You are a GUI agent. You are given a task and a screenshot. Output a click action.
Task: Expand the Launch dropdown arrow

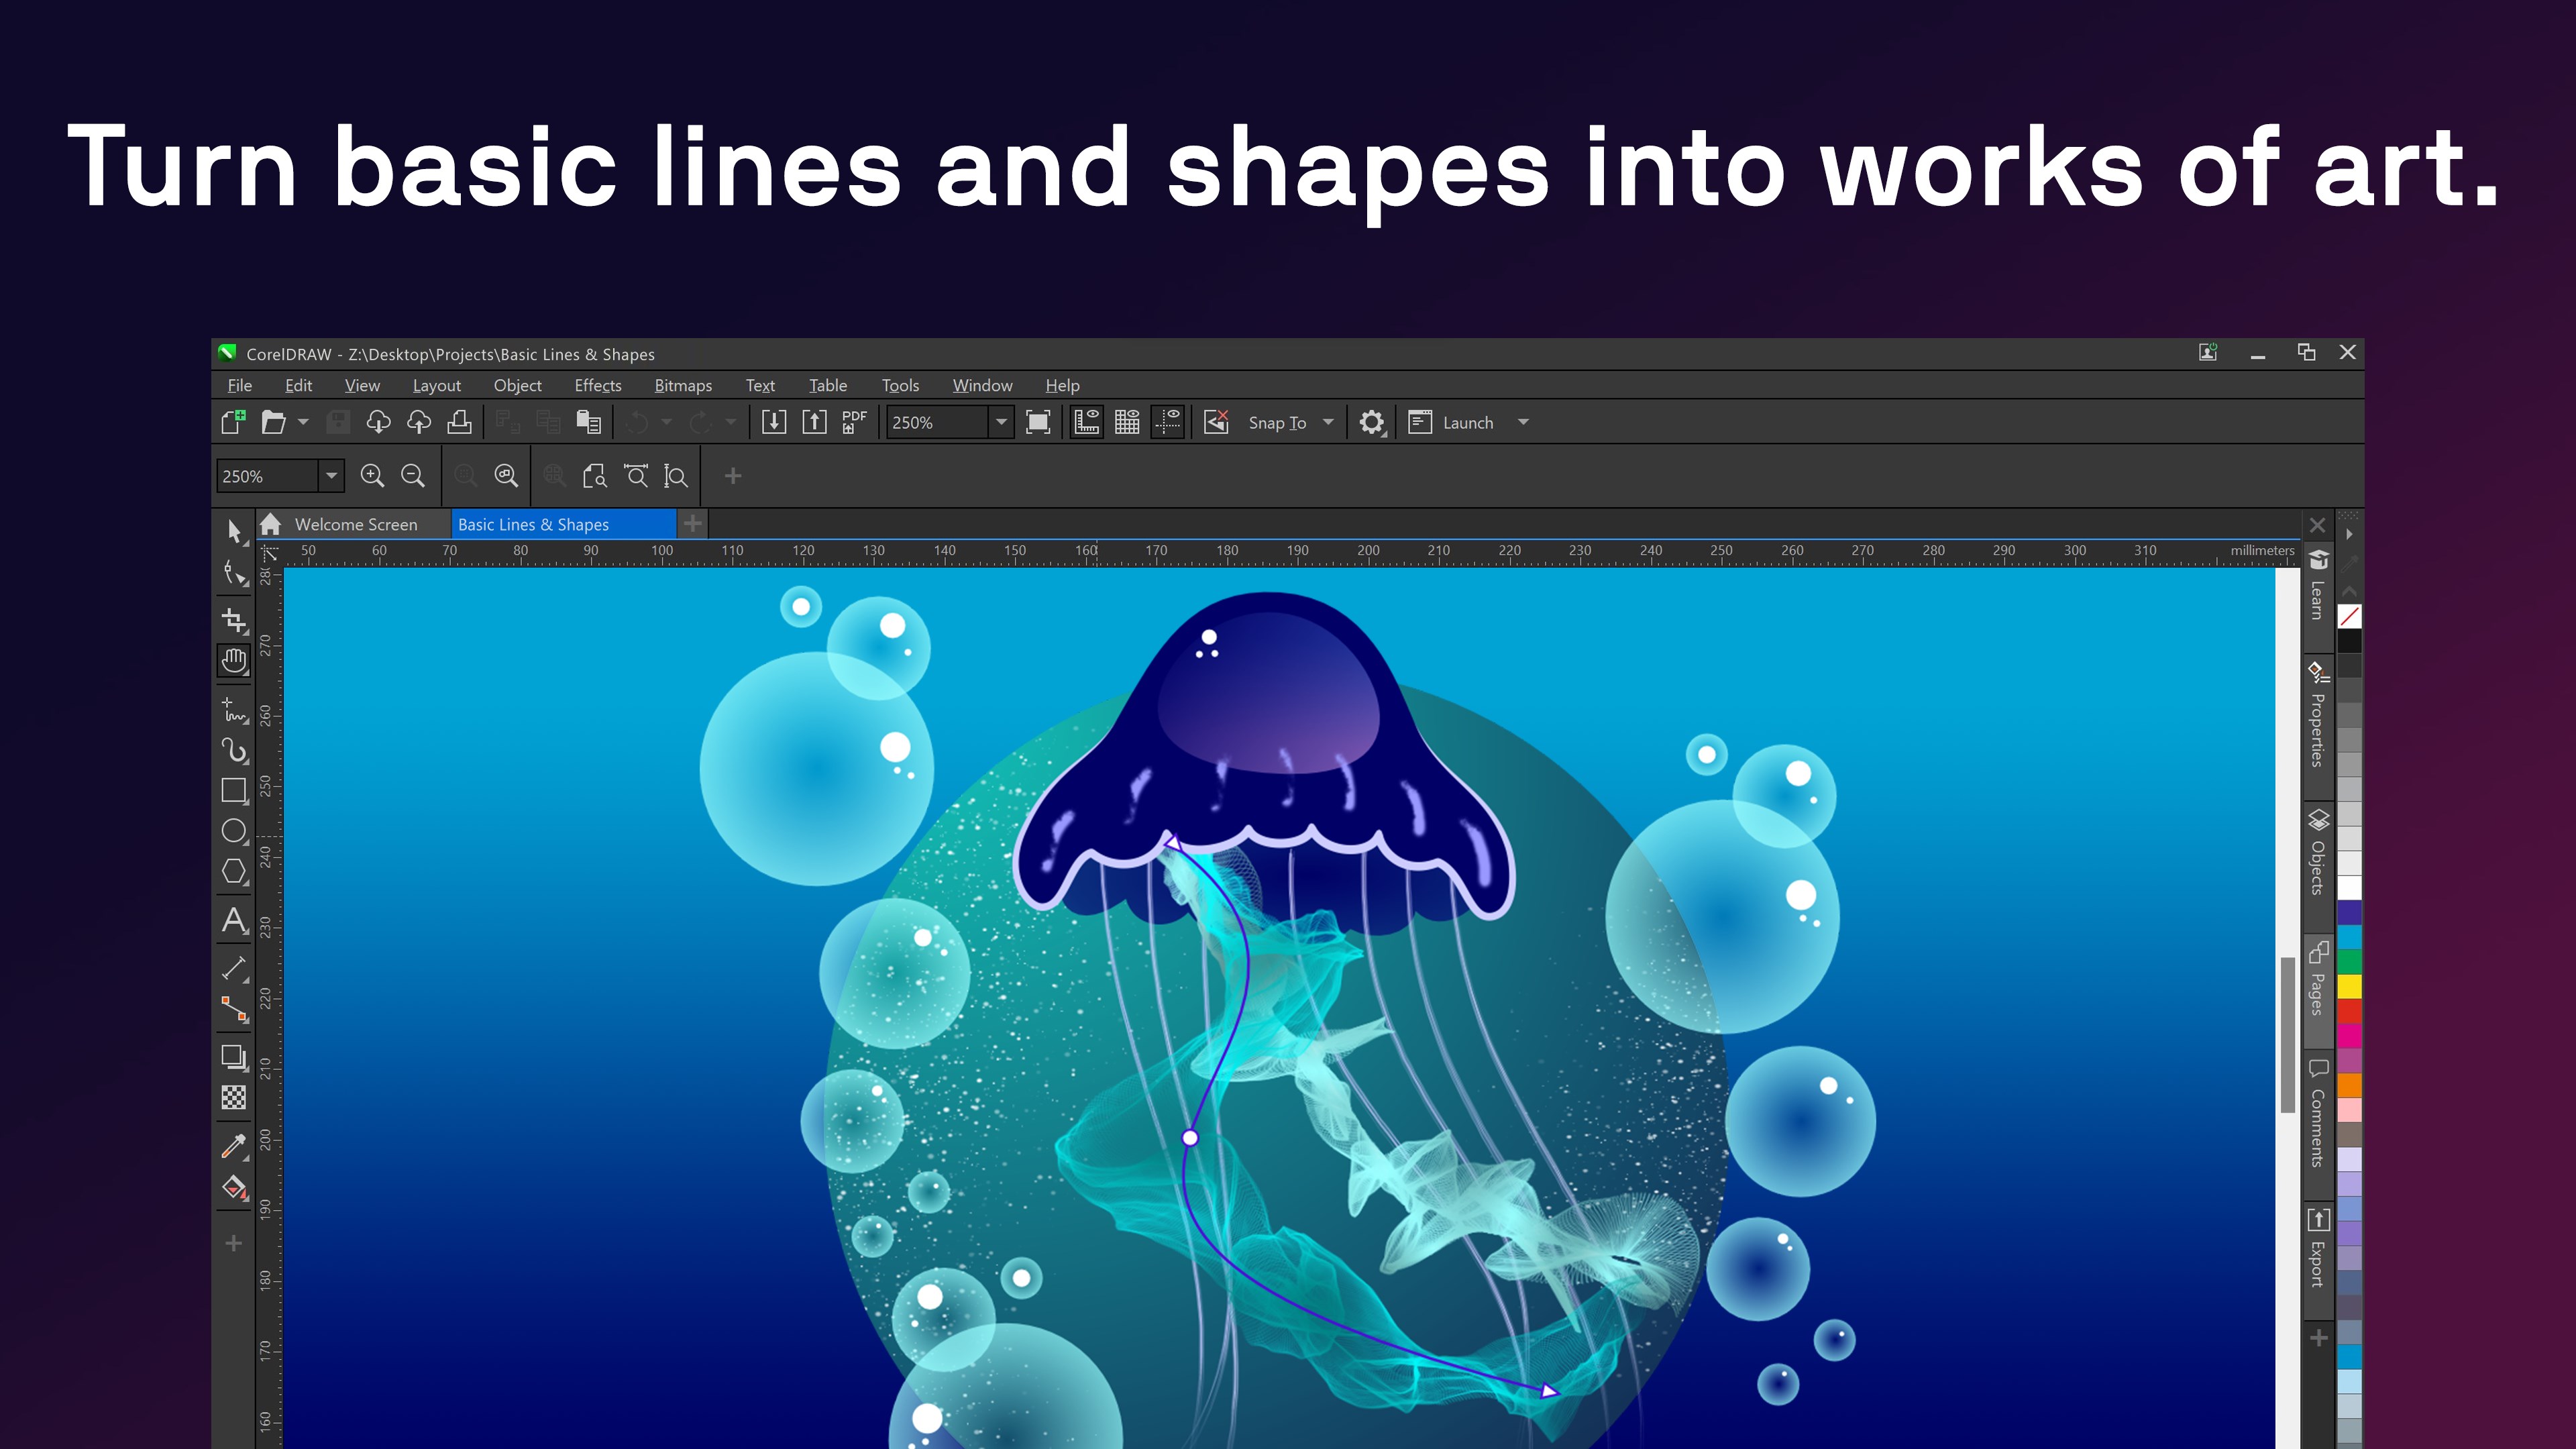pos(1522,422)
